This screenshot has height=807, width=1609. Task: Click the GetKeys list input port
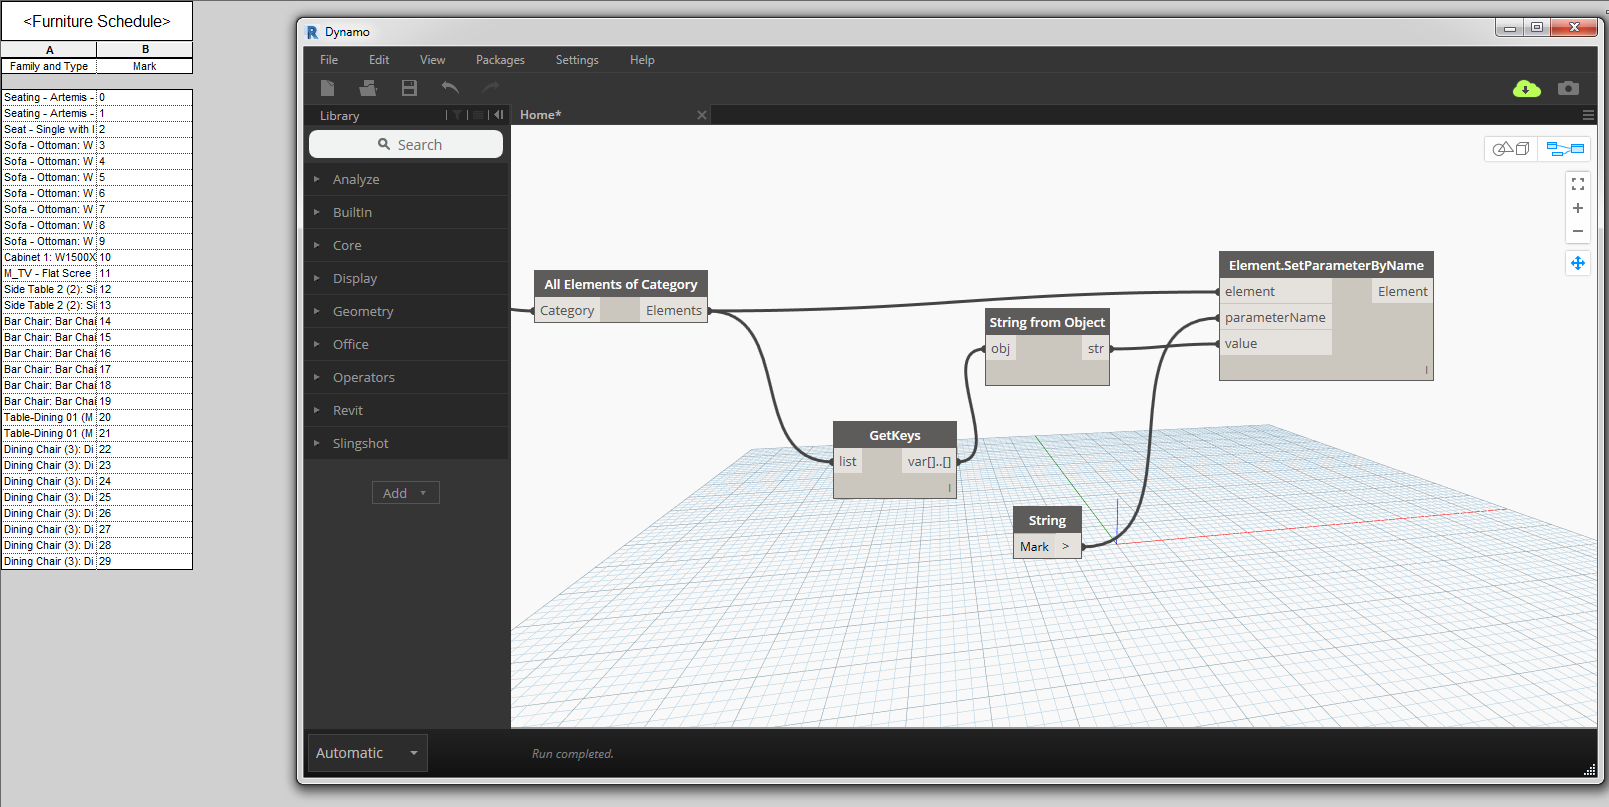847,461
